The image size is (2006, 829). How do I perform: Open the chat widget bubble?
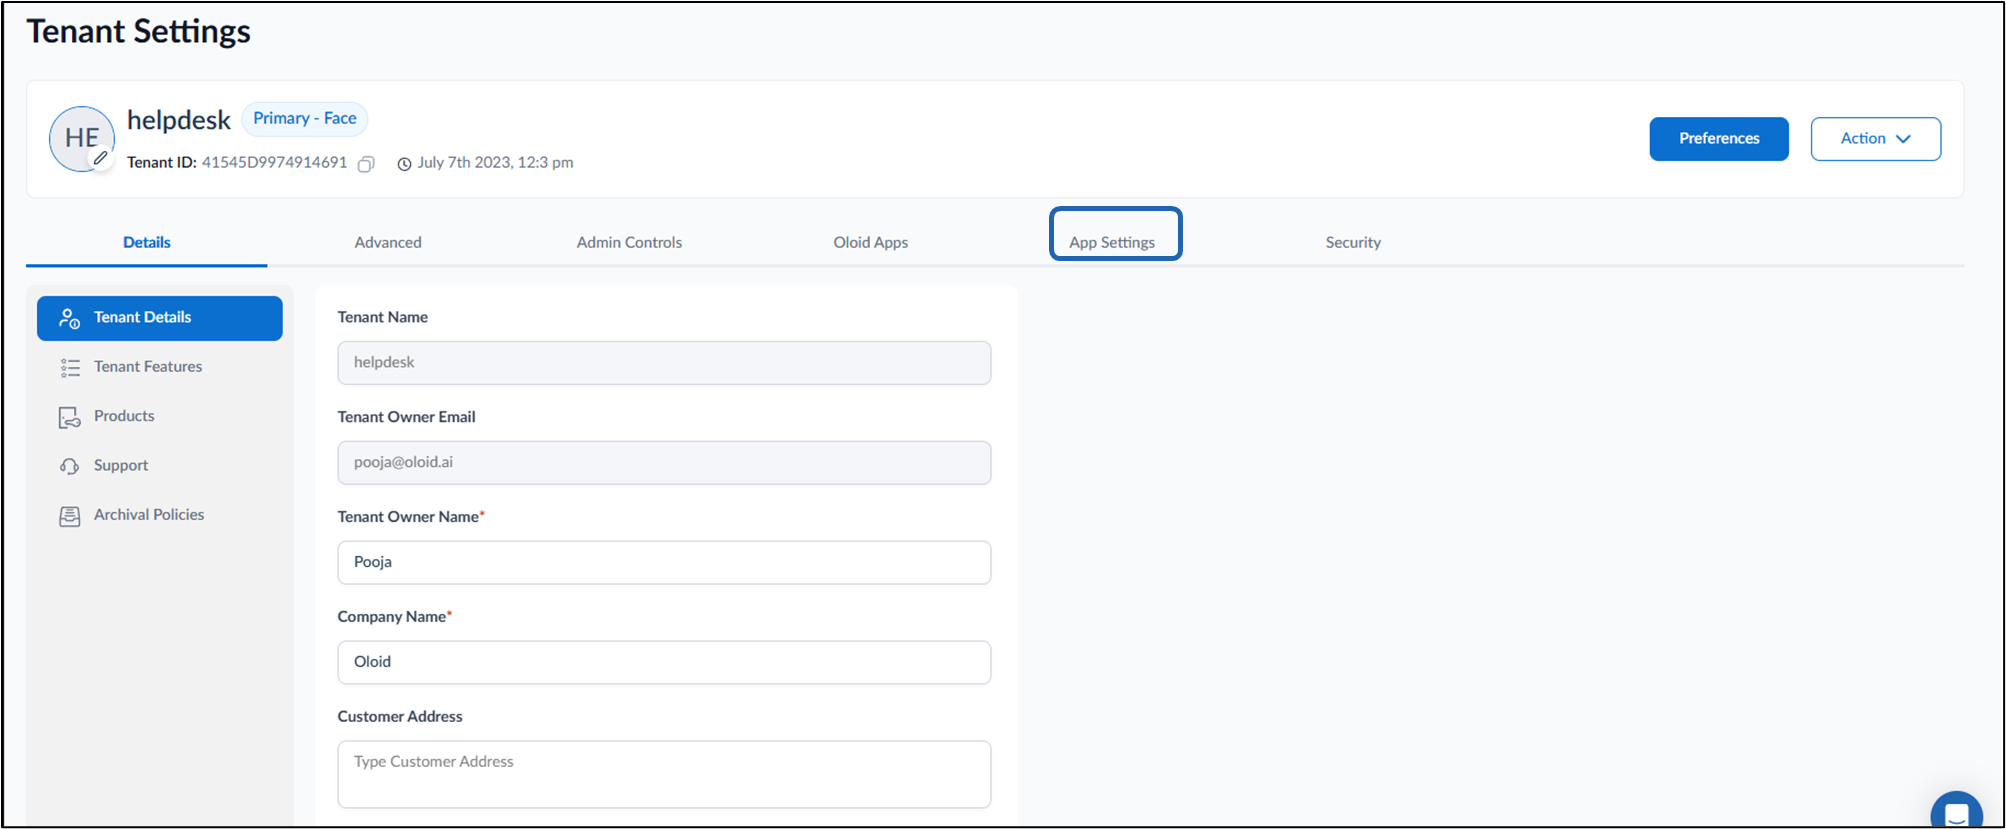coord(1956,813)
